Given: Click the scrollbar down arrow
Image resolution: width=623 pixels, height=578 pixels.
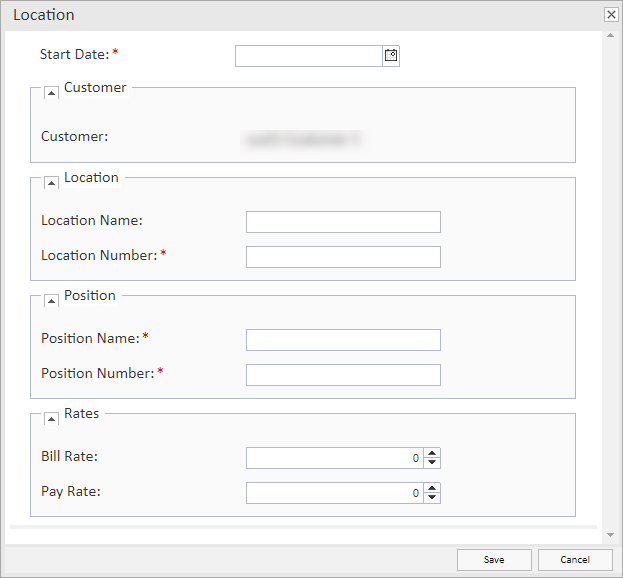Looking at the screenshot, I should pos(610,535).
